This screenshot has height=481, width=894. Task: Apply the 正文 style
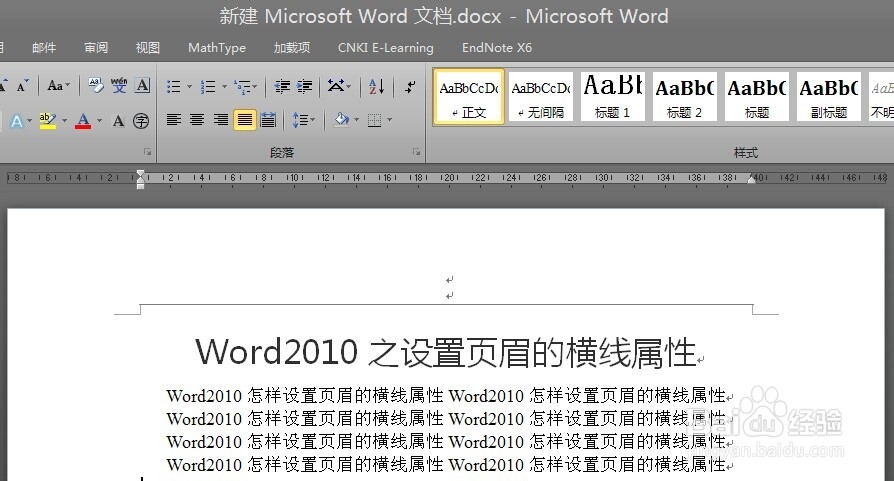coord(469,96)
